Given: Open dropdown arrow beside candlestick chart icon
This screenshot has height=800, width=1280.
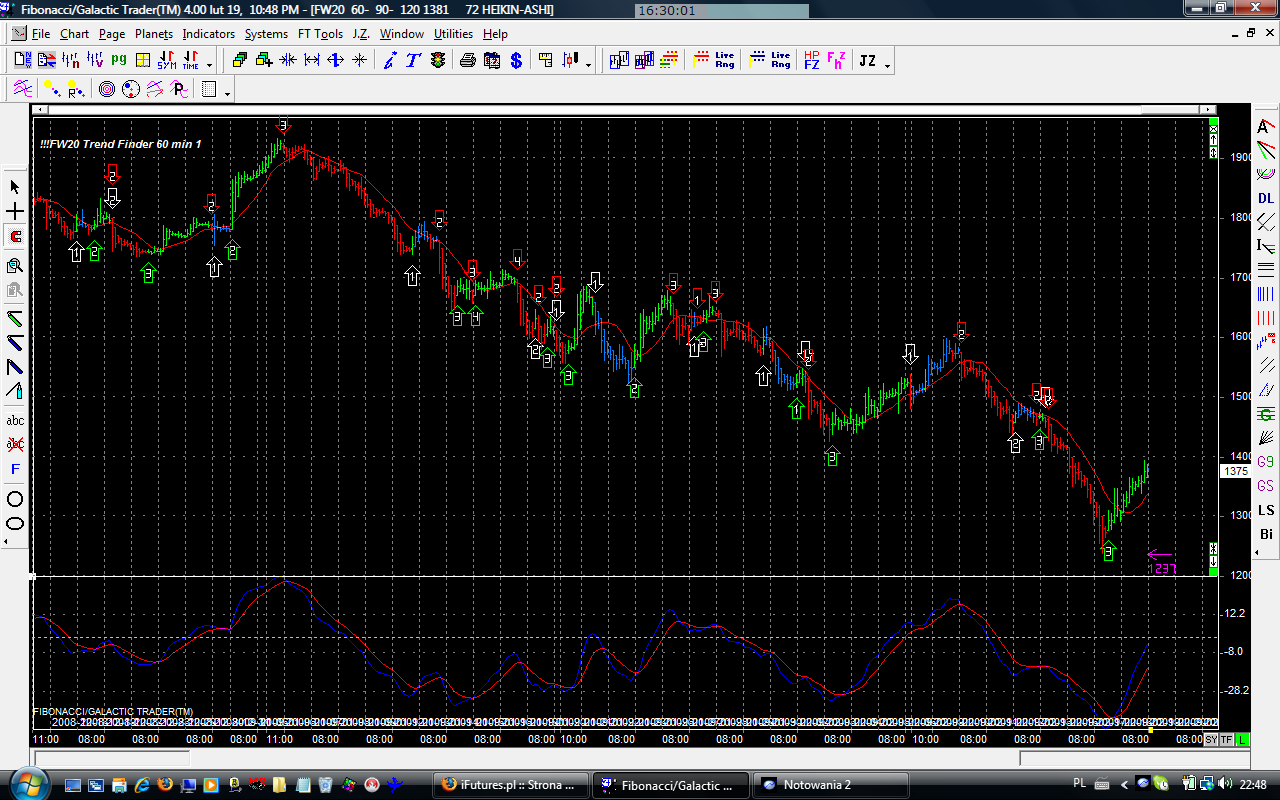Looking at the screenshot, I should (x=588, y=63).
